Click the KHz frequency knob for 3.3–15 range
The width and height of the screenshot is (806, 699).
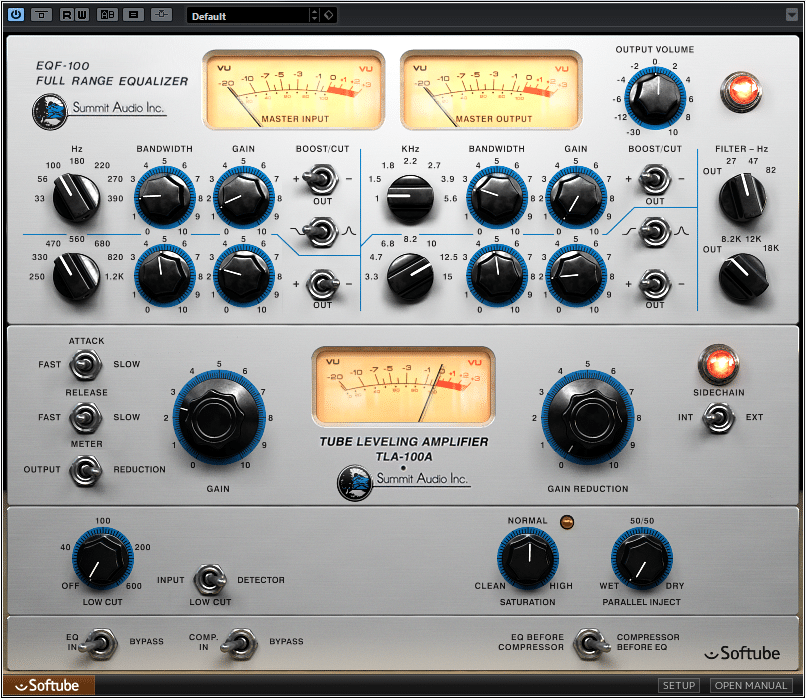(x=410, y=276)
